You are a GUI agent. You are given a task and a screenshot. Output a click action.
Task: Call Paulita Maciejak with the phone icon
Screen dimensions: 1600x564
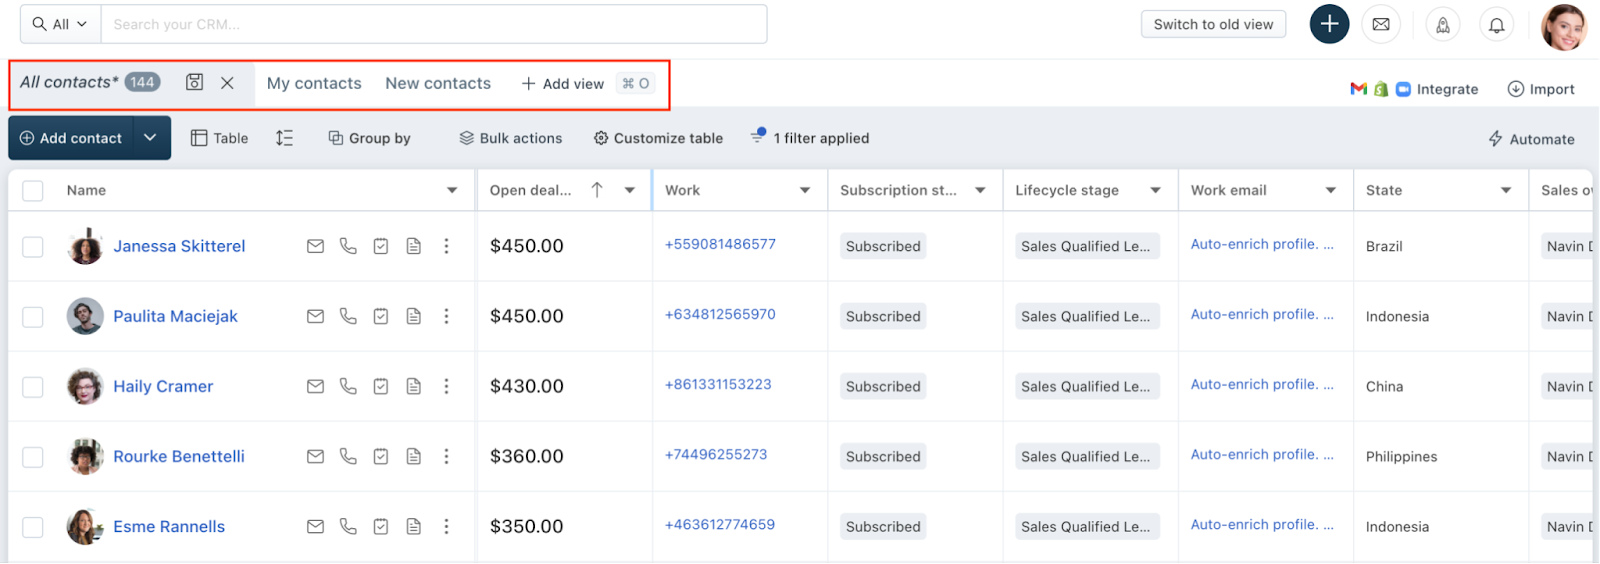pos(348,316)
